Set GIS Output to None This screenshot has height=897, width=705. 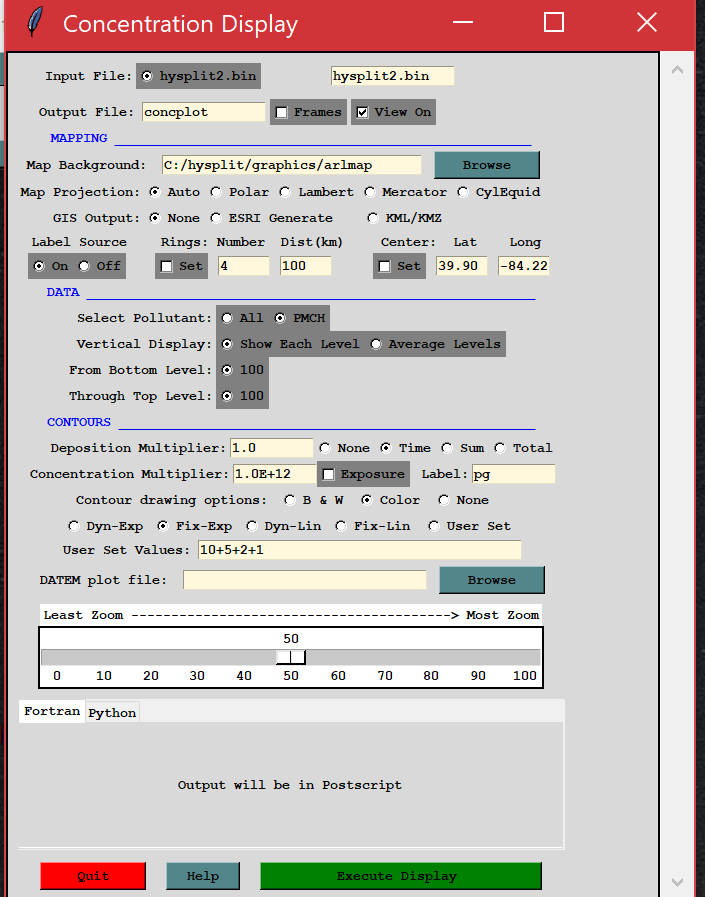pyautogui.click(x=155, y=217)
